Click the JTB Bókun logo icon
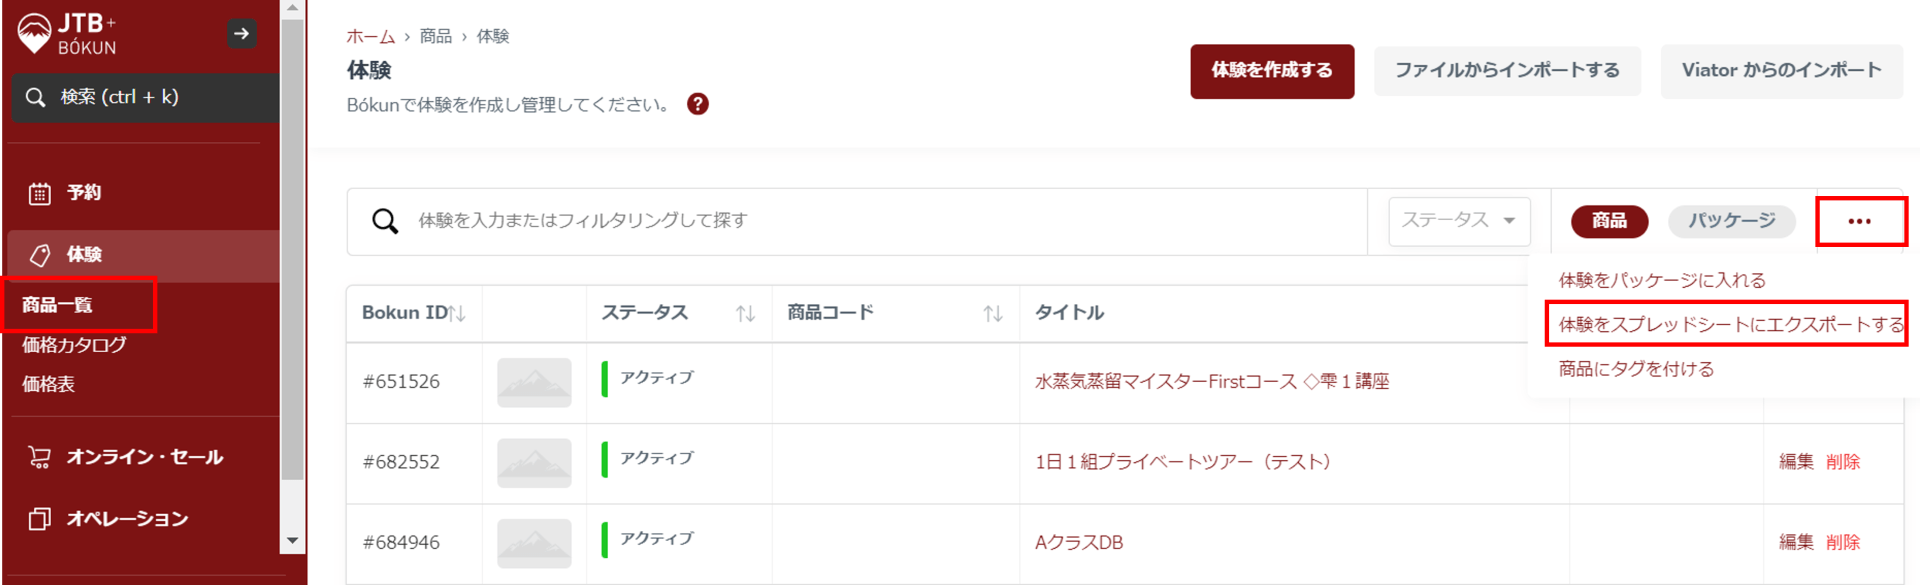This screenshot has width=1920, height=585. pos(34,33)
